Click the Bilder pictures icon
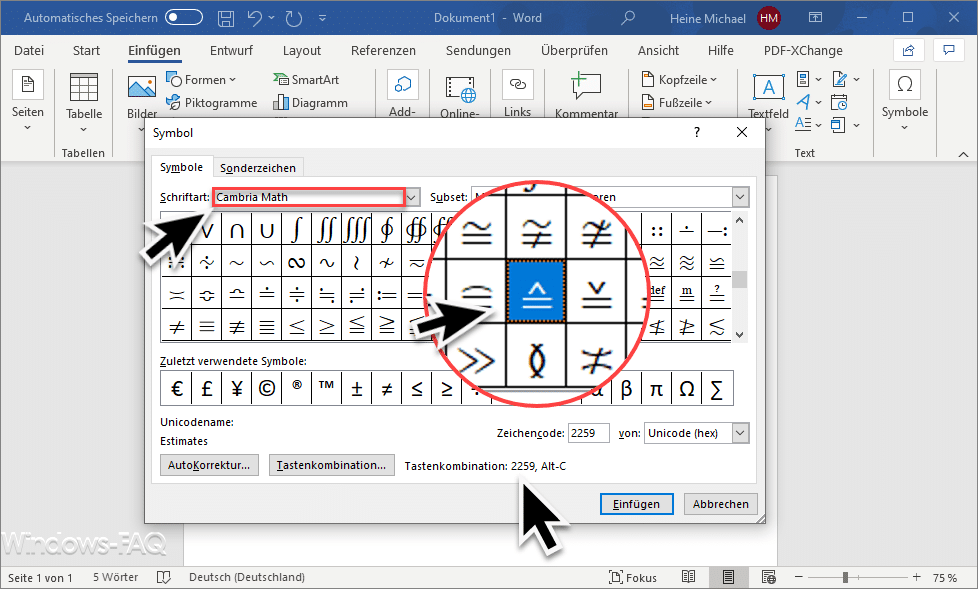The image size is (978, 589). [142, 87]
